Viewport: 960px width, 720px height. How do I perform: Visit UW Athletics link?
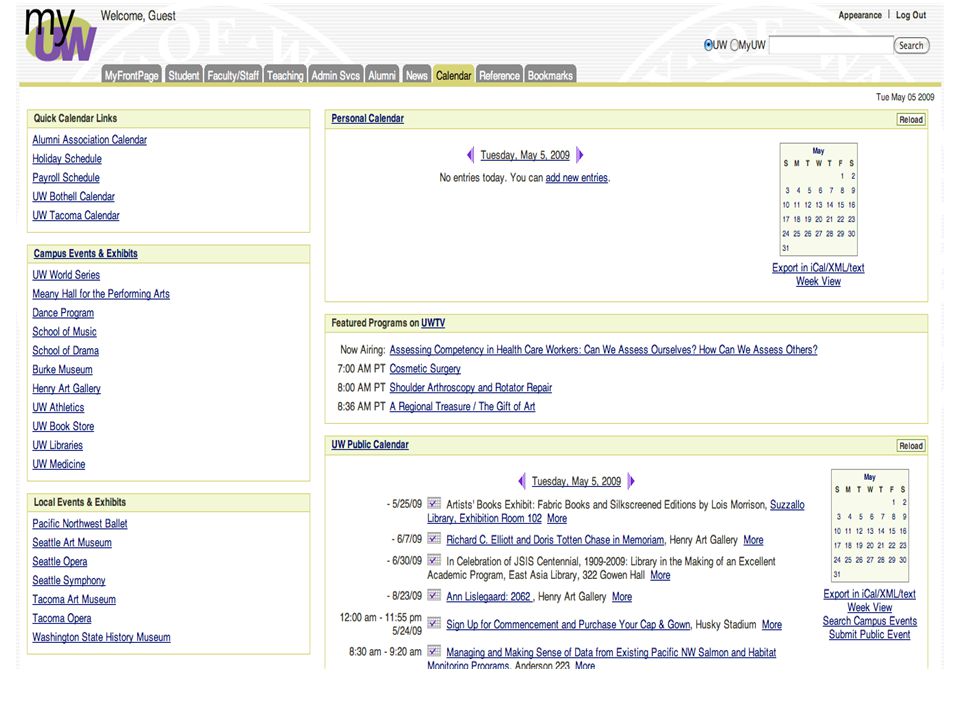click(x=58, y=408)
